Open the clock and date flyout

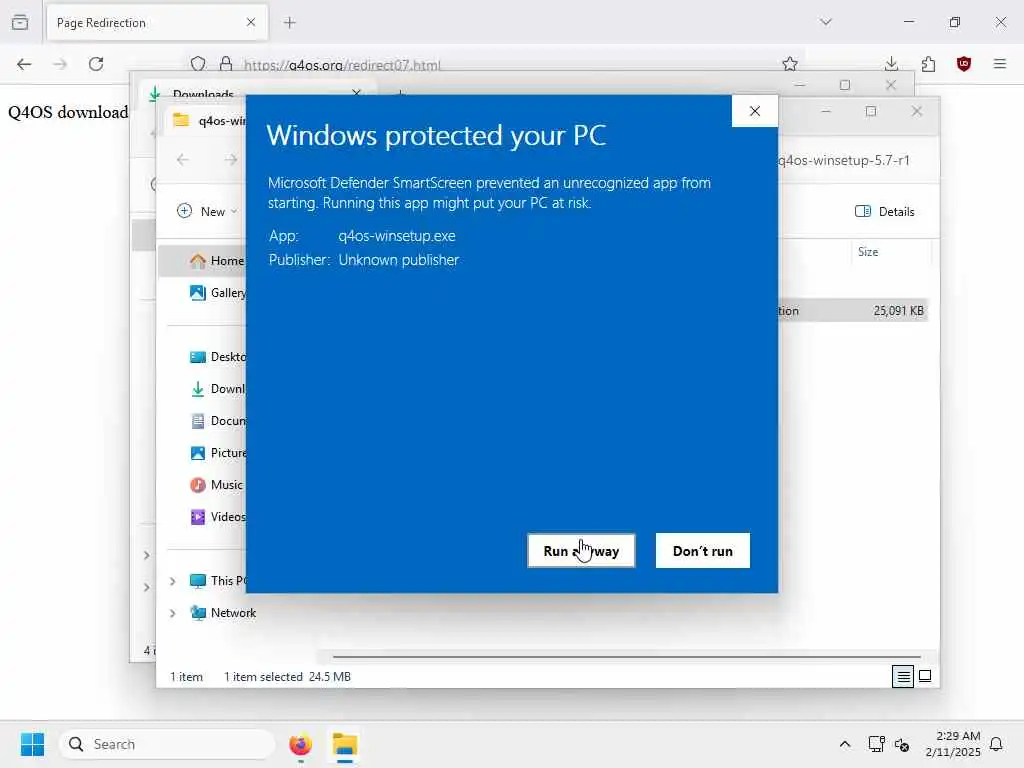click(x=953, y=744)
